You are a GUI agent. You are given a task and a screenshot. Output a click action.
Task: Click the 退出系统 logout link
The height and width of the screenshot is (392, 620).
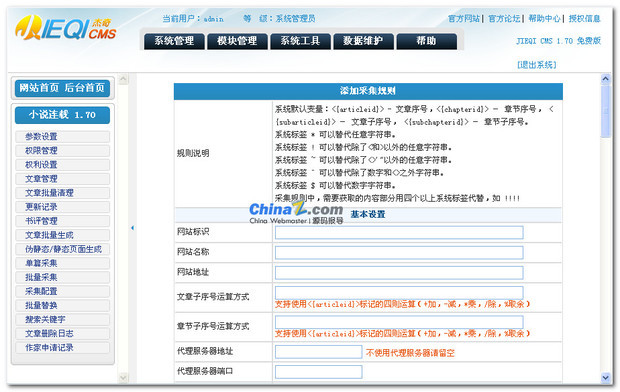click(537, 65)
